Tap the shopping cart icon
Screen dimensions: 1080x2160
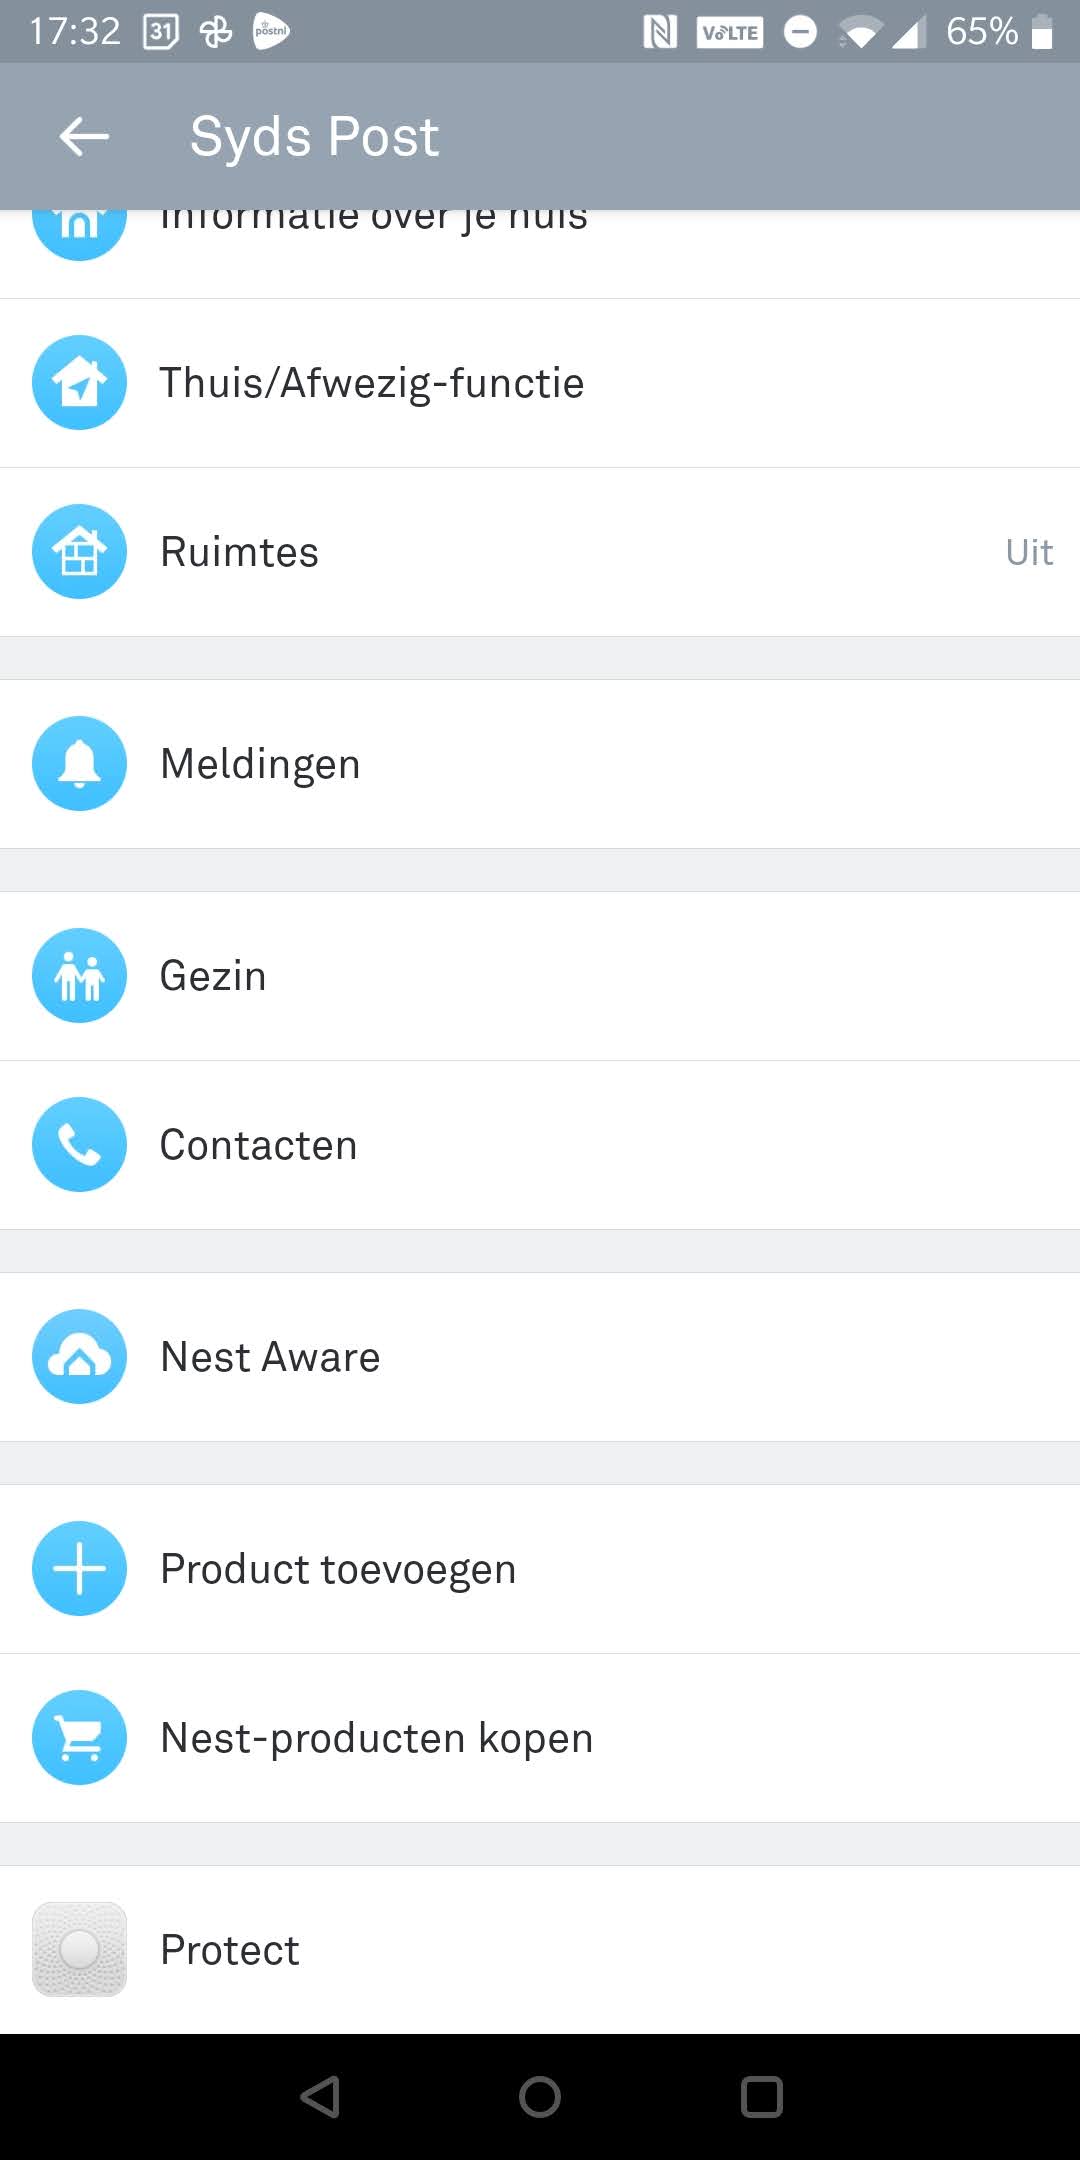[x=79, y=1738]
